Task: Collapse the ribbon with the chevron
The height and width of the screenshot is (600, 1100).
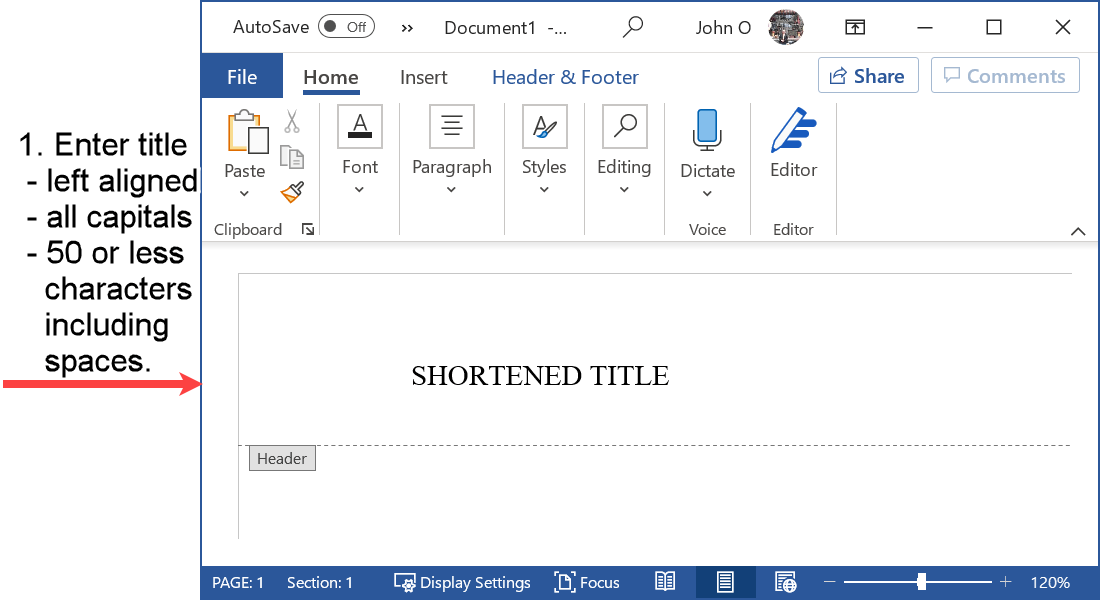Action: click(1079, 231)
